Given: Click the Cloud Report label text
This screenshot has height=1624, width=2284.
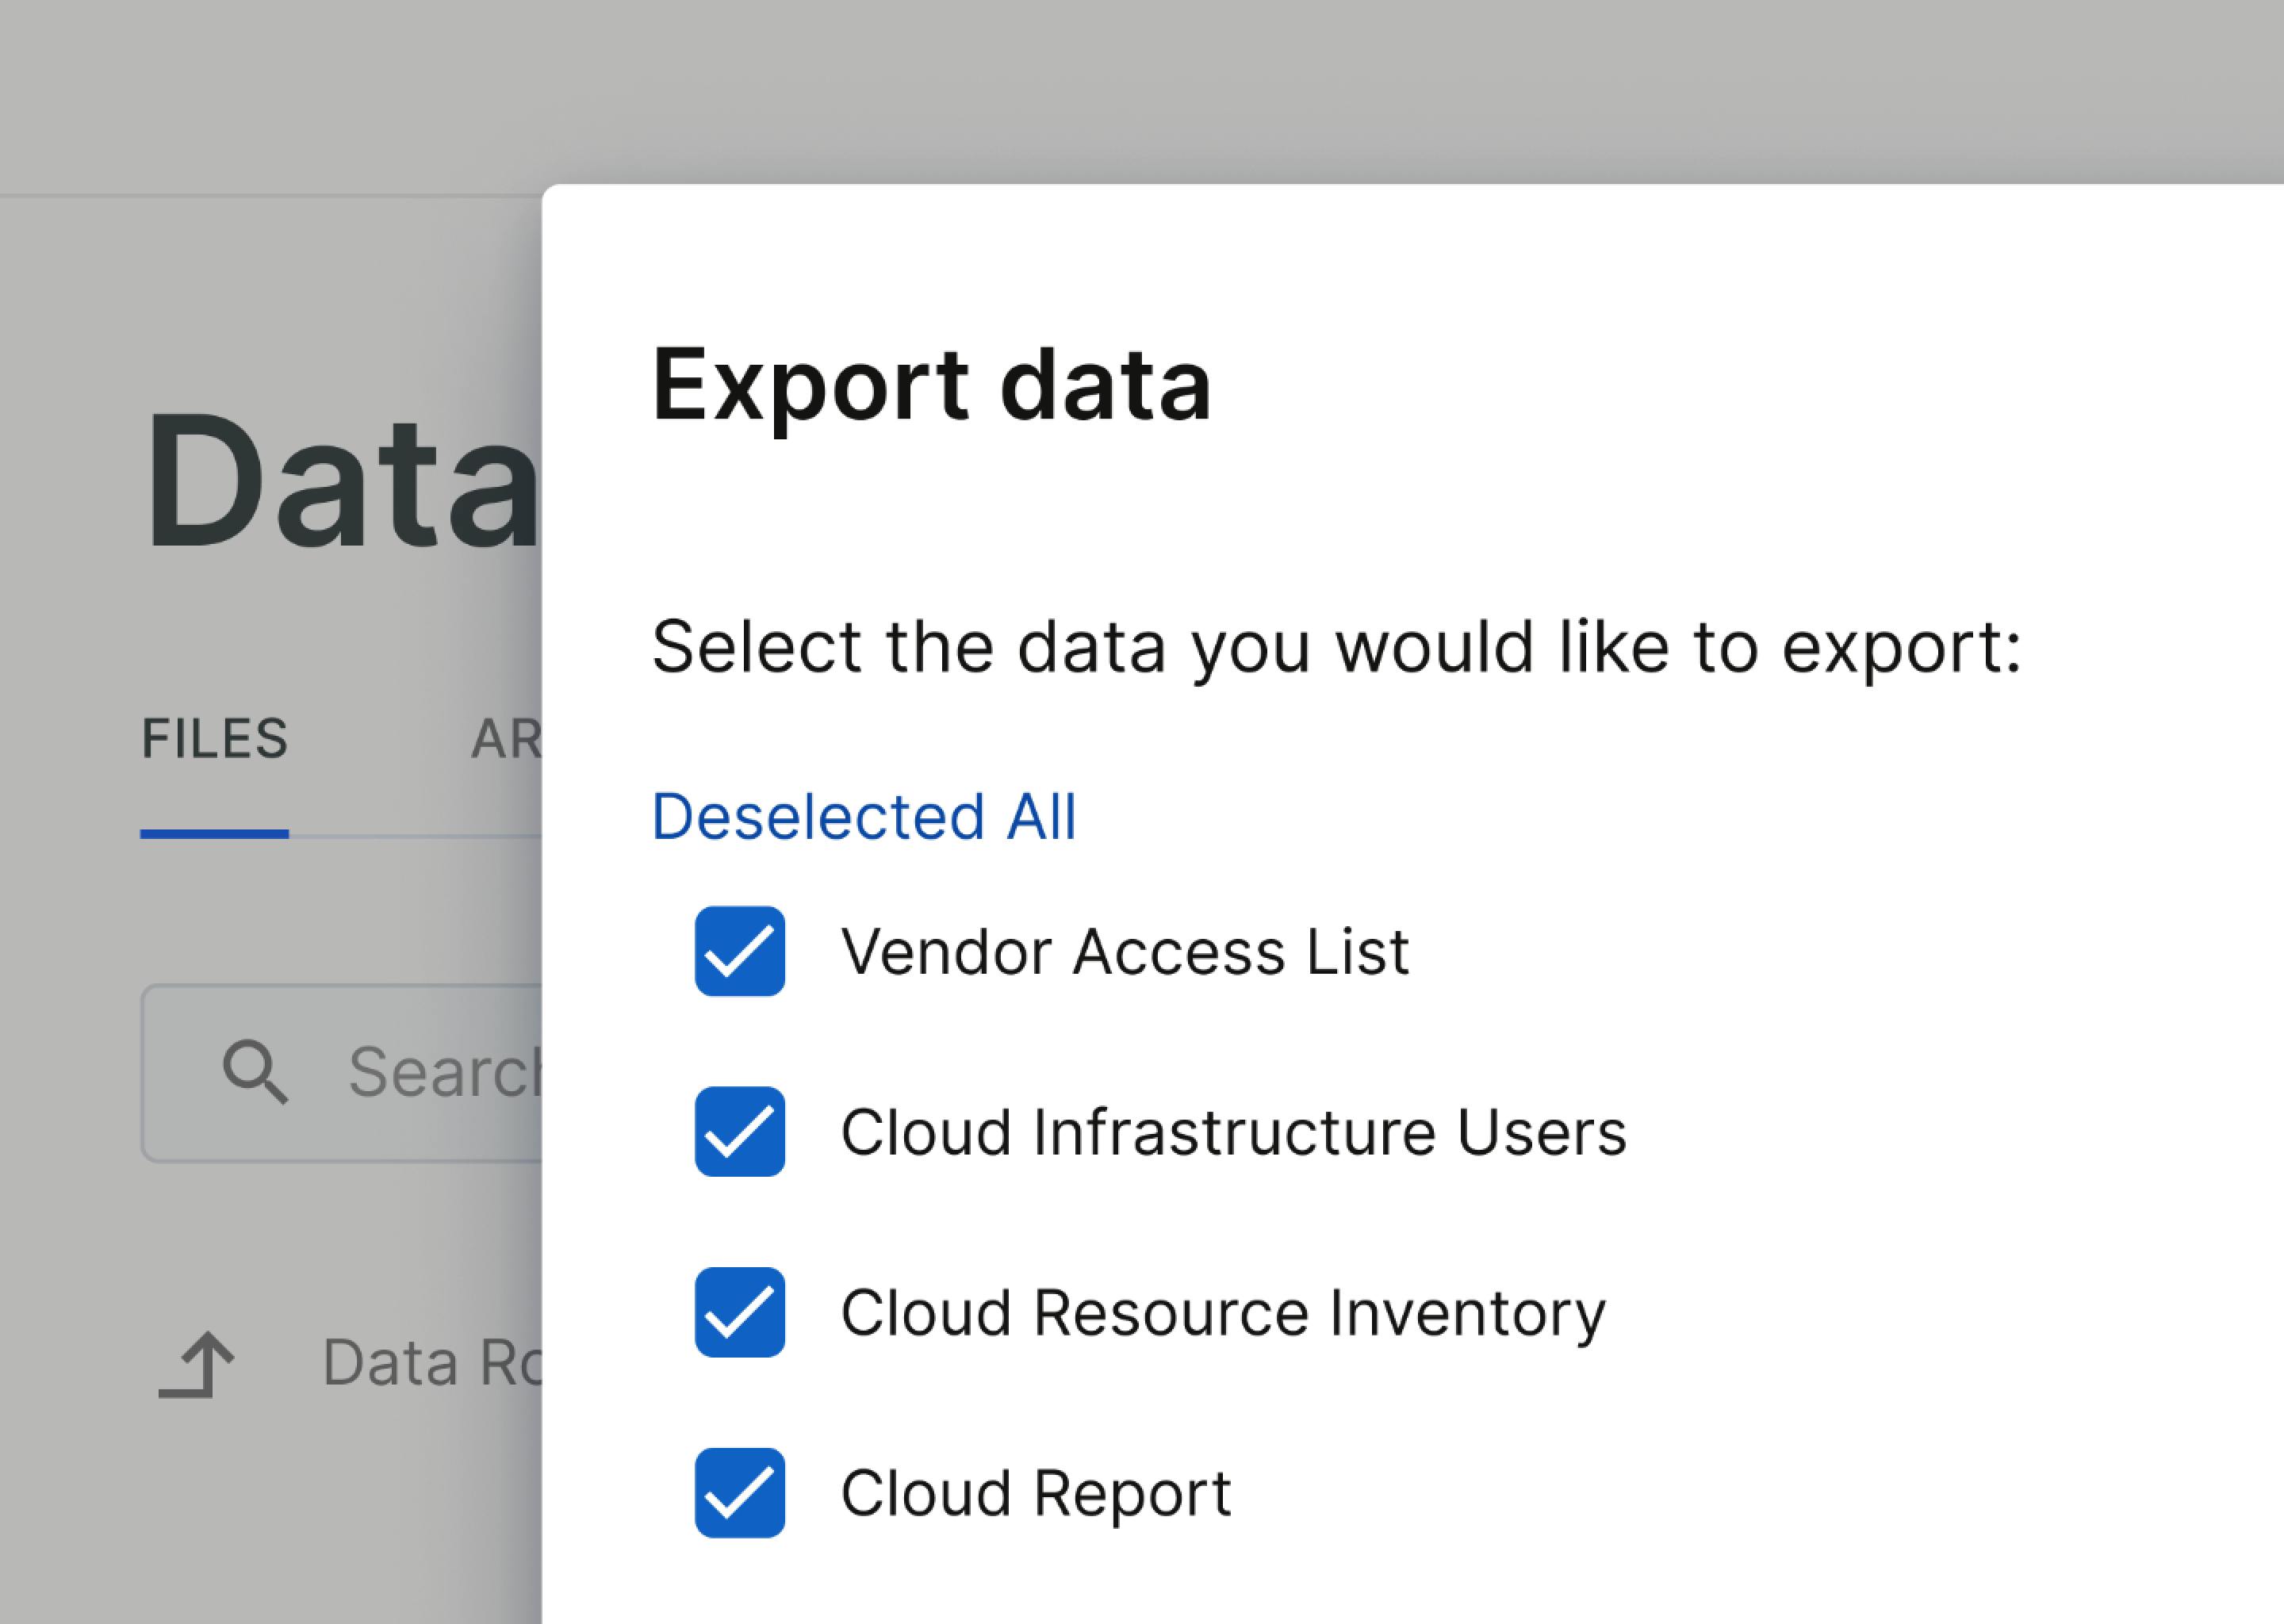Looking at the screenshot, I should [1036, 1494].
